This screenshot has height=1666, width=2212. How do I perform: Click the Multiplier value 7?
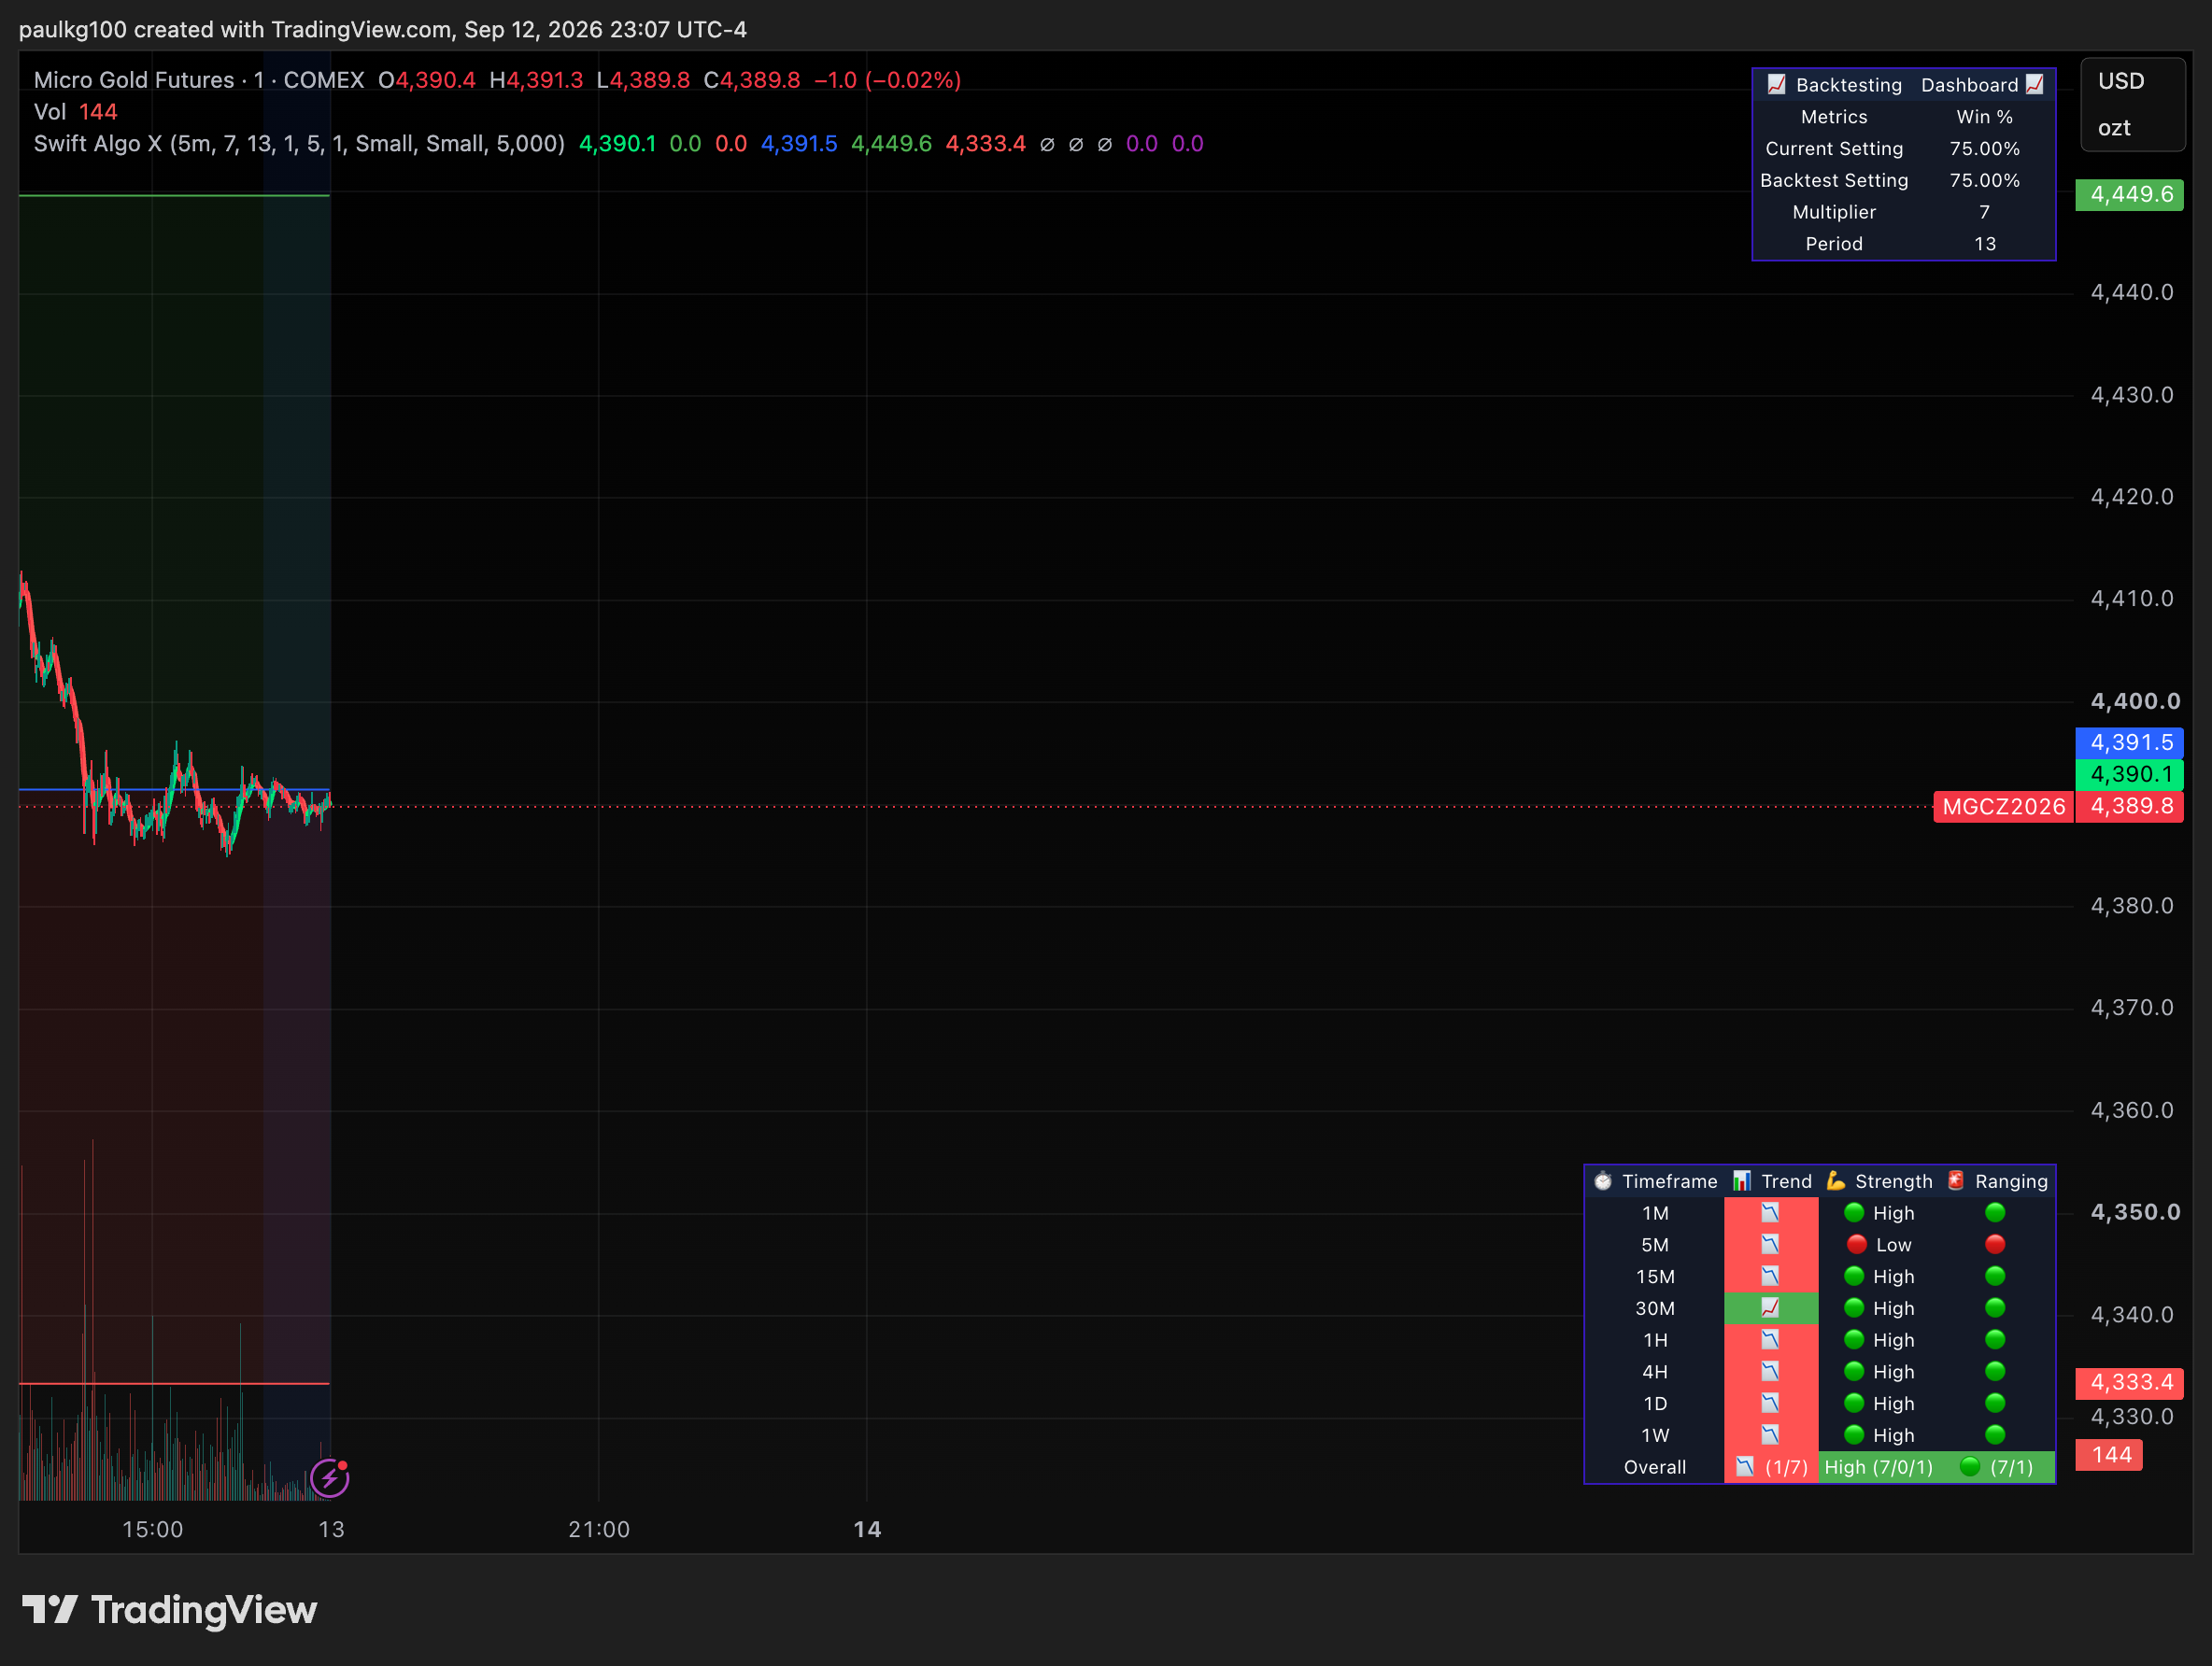click(x=1985, y=212)
